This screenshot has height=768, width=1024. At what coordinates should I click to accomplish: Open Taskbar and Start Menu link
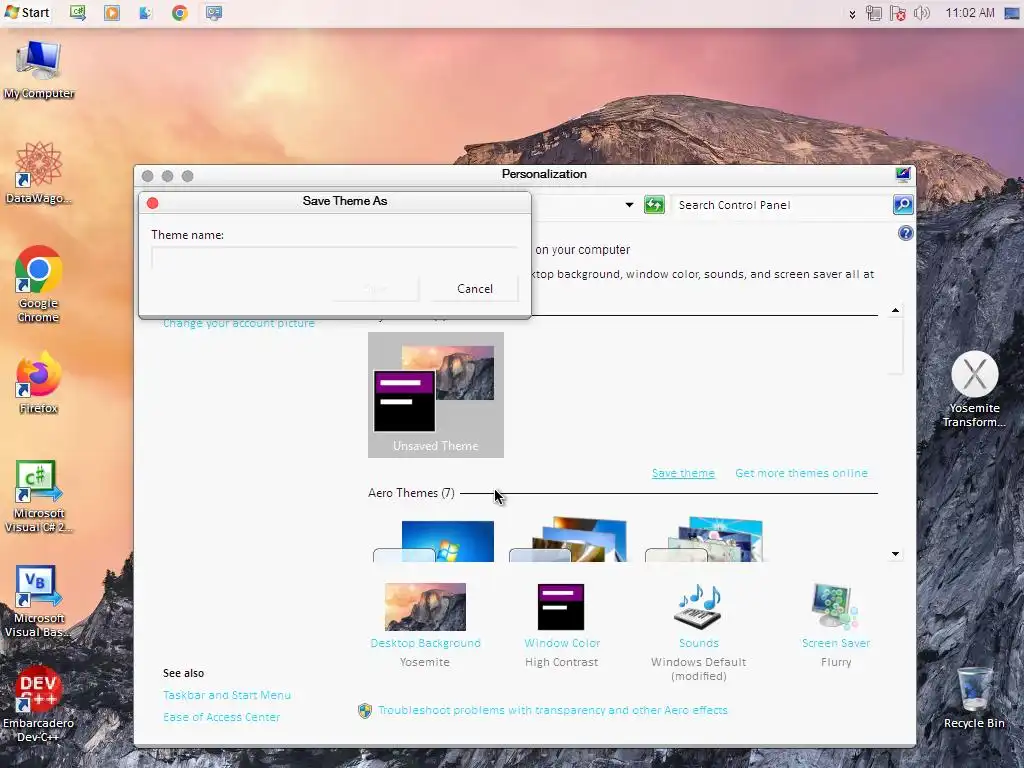(227, 695)
